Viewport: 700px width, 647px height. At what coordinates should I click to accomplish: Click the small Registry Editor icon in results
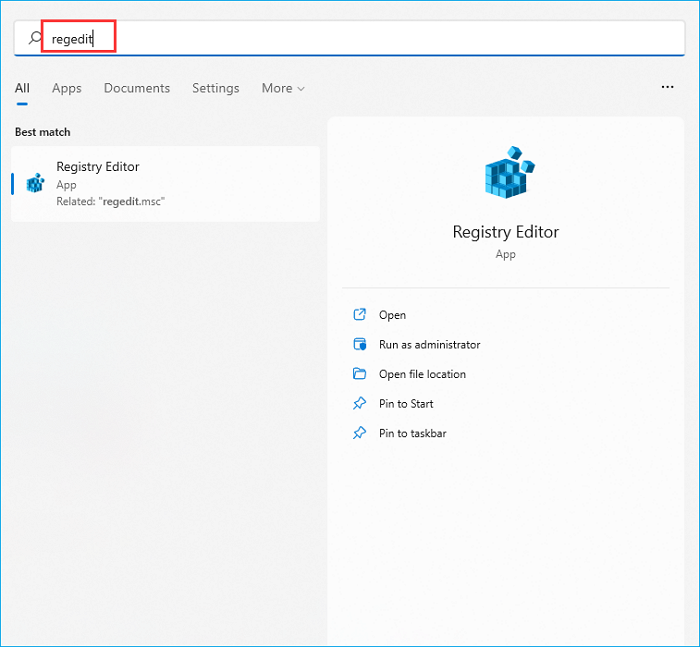pyautogui.click(x=36, y=183)
